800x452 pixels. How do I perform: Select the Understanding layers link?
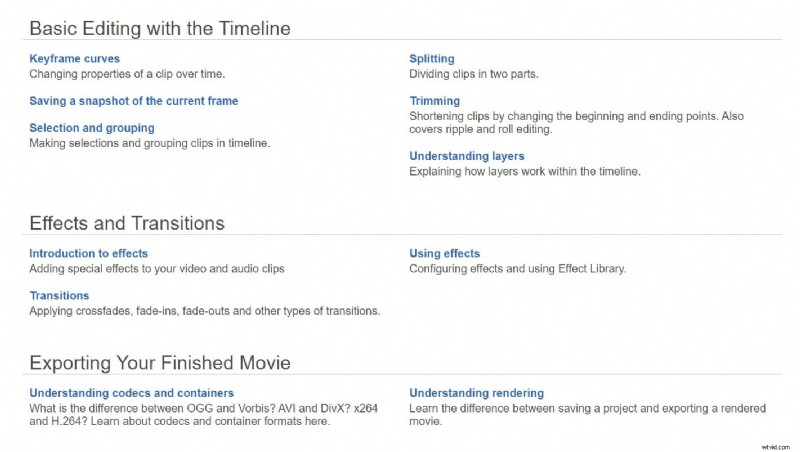pyautogui.click(x=466, y=156)
